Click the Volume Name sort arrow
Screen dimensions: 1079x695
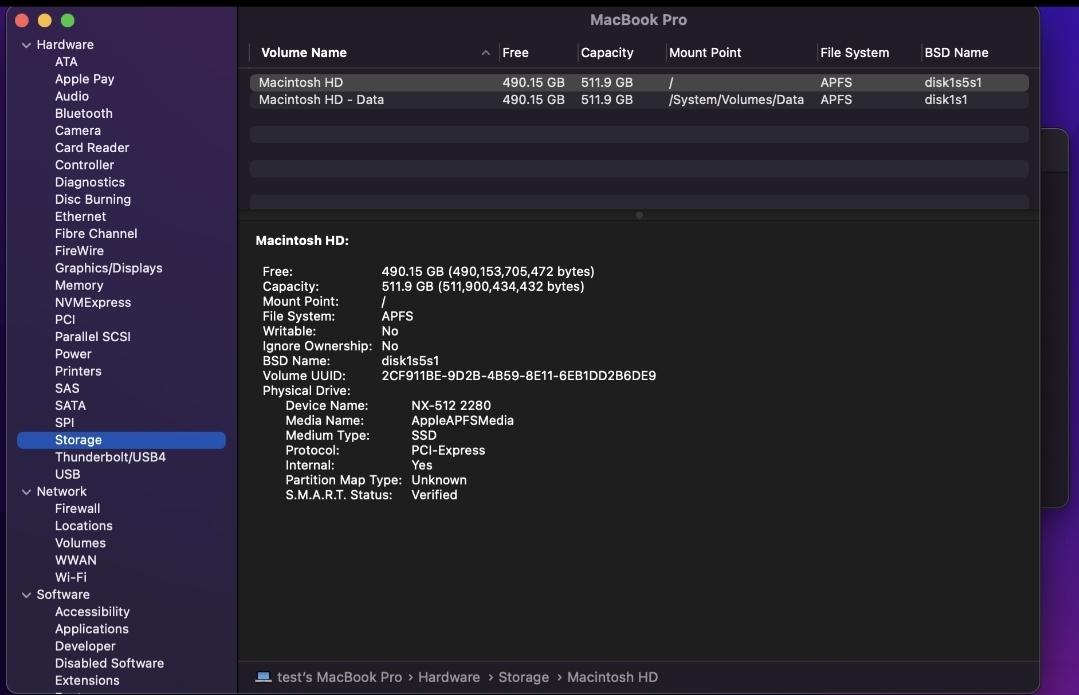pyautogui.click(x=485, y=53)
